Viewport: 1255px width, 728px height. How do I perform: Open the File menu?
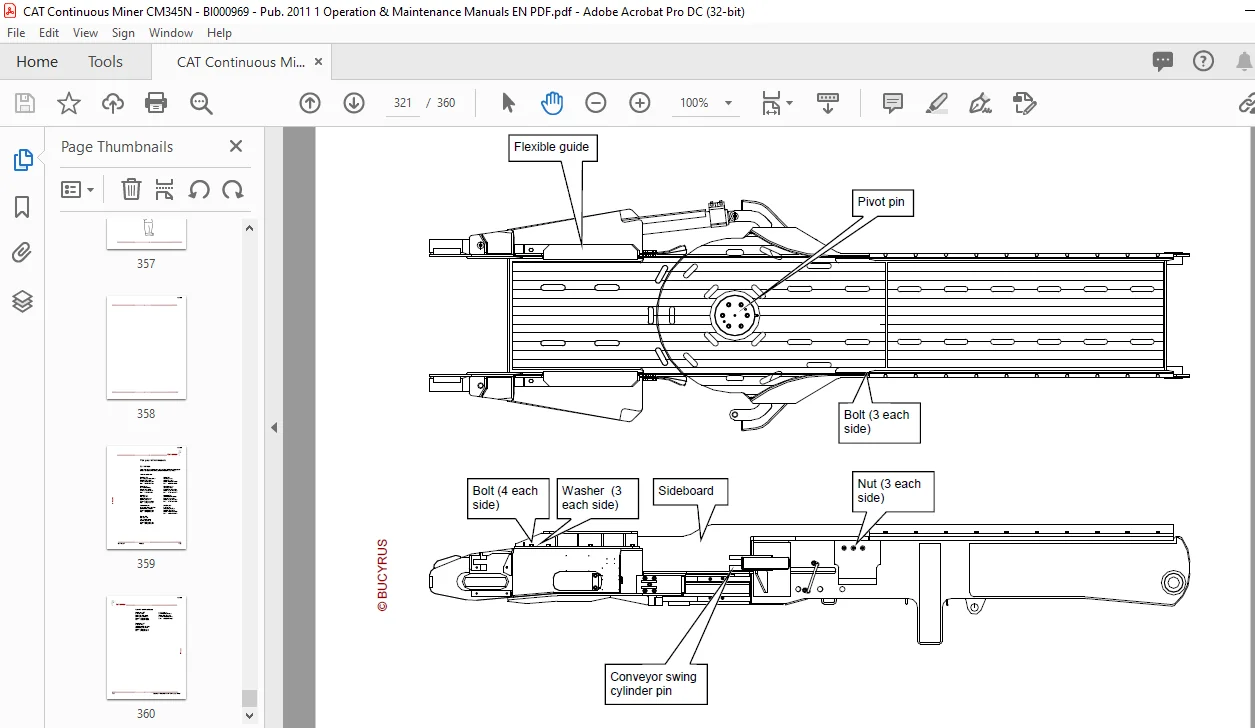tap(17, 33)
